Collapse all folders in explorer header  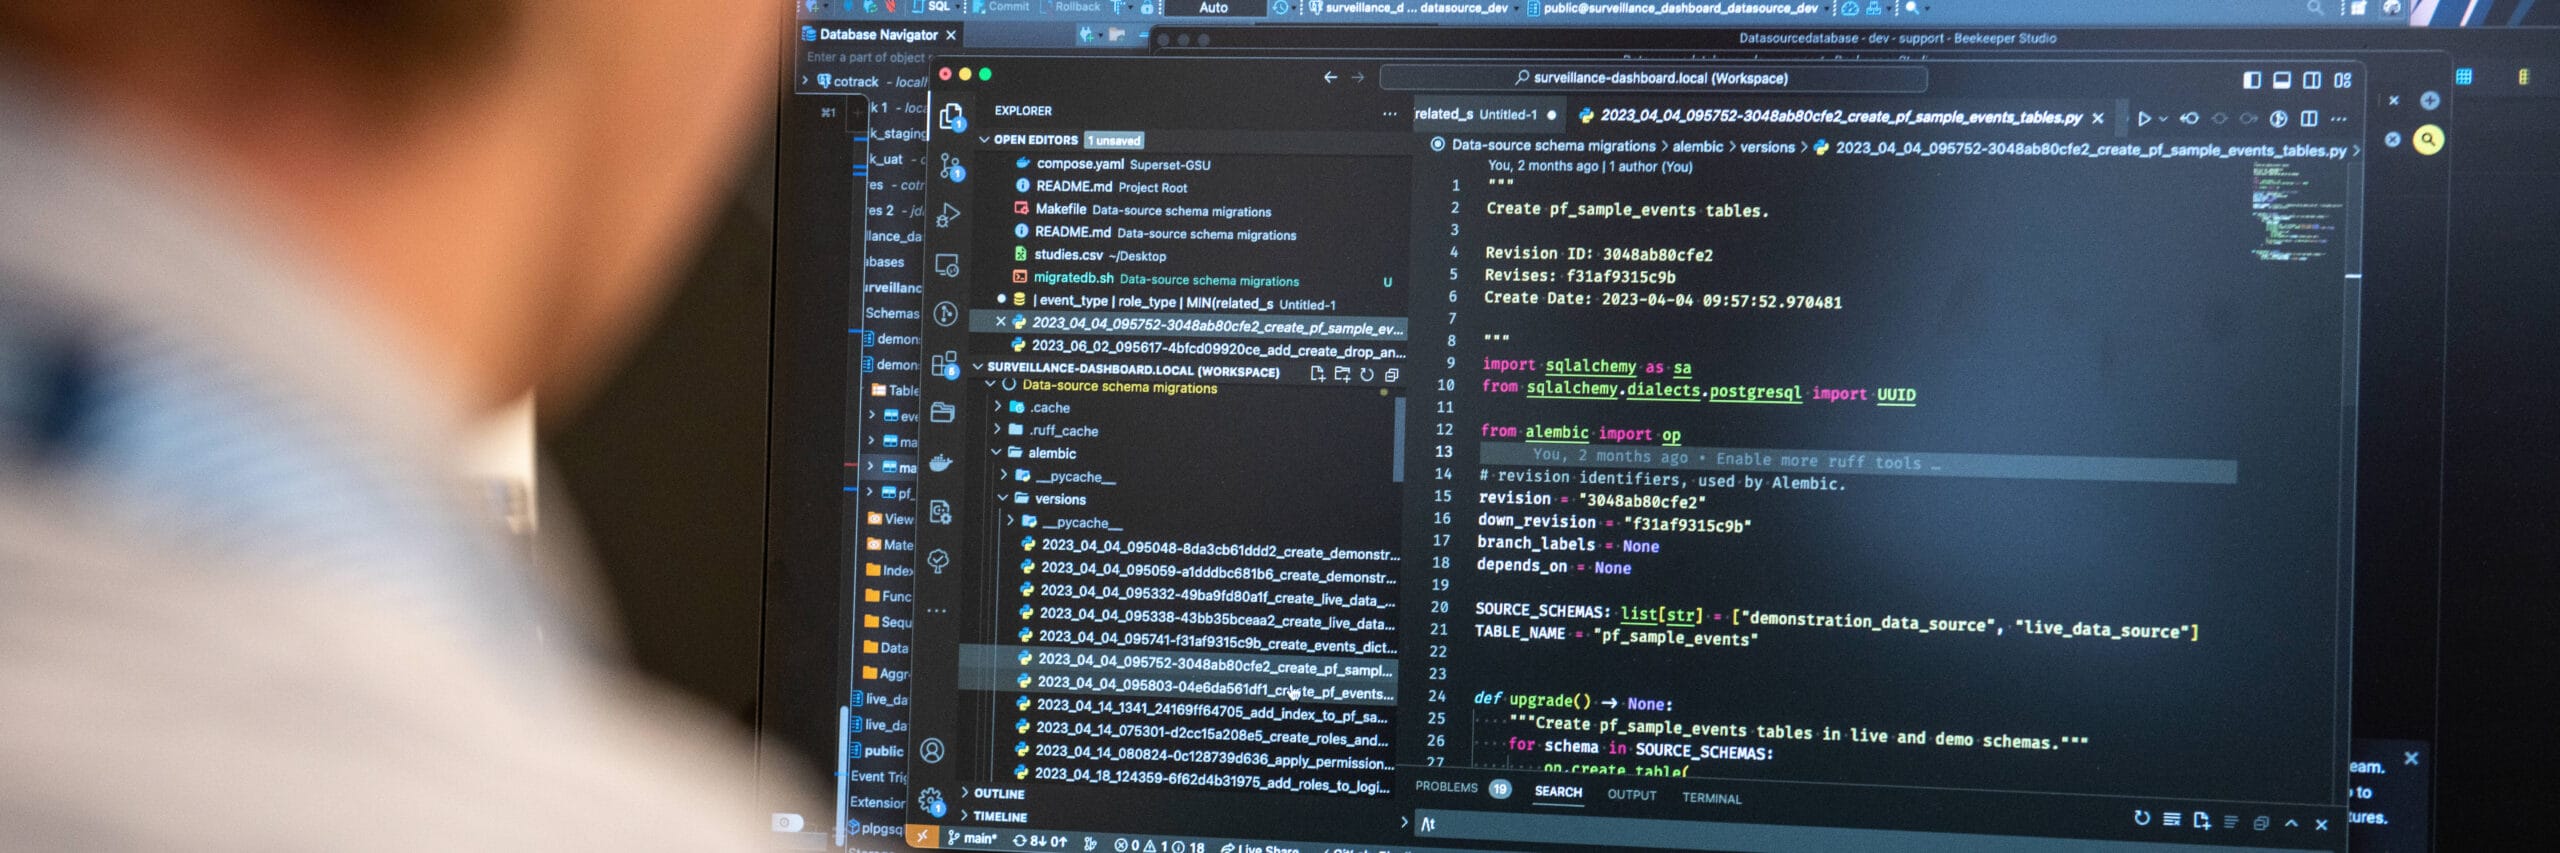click(x=1391, y=375)
